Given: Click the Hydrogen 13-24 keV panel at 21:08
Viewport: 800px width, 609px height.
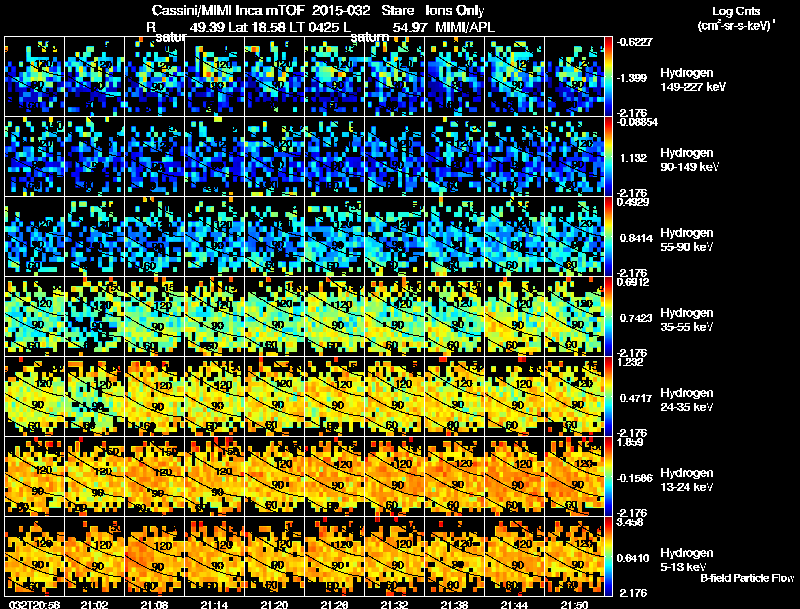Looking at the screenshot, I should (x=155, y=476).
